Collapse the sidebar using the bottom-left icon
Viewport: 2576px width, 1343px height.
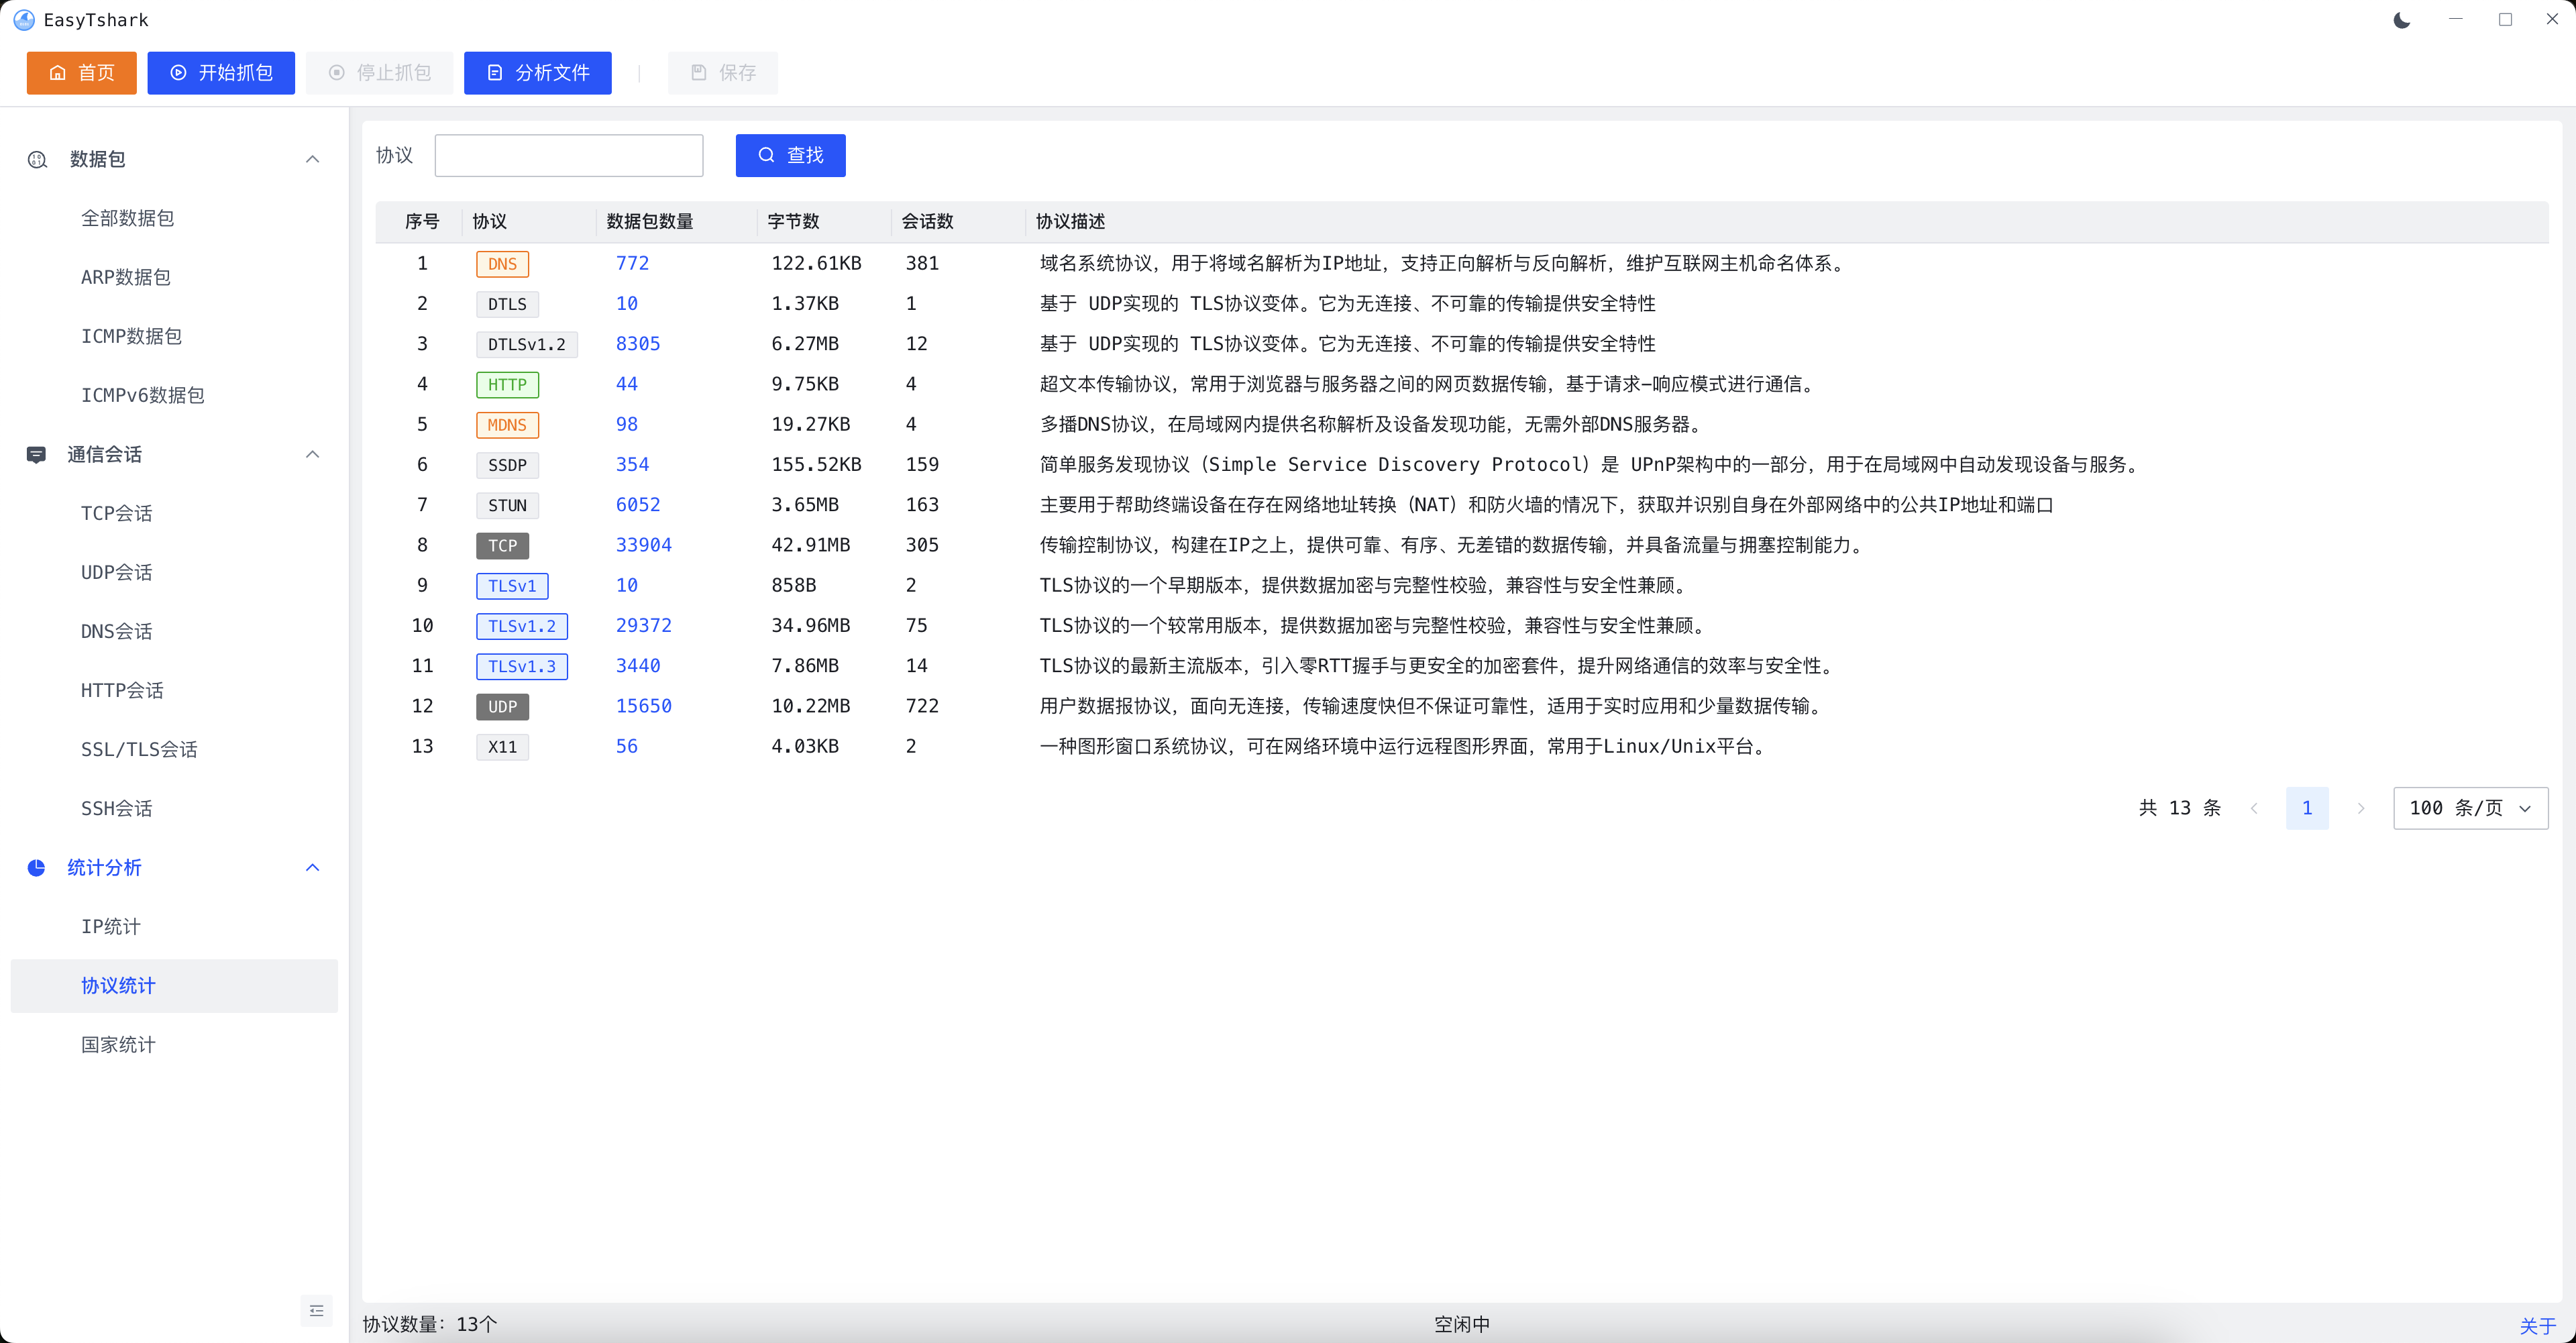click(x=316, y=1310)
